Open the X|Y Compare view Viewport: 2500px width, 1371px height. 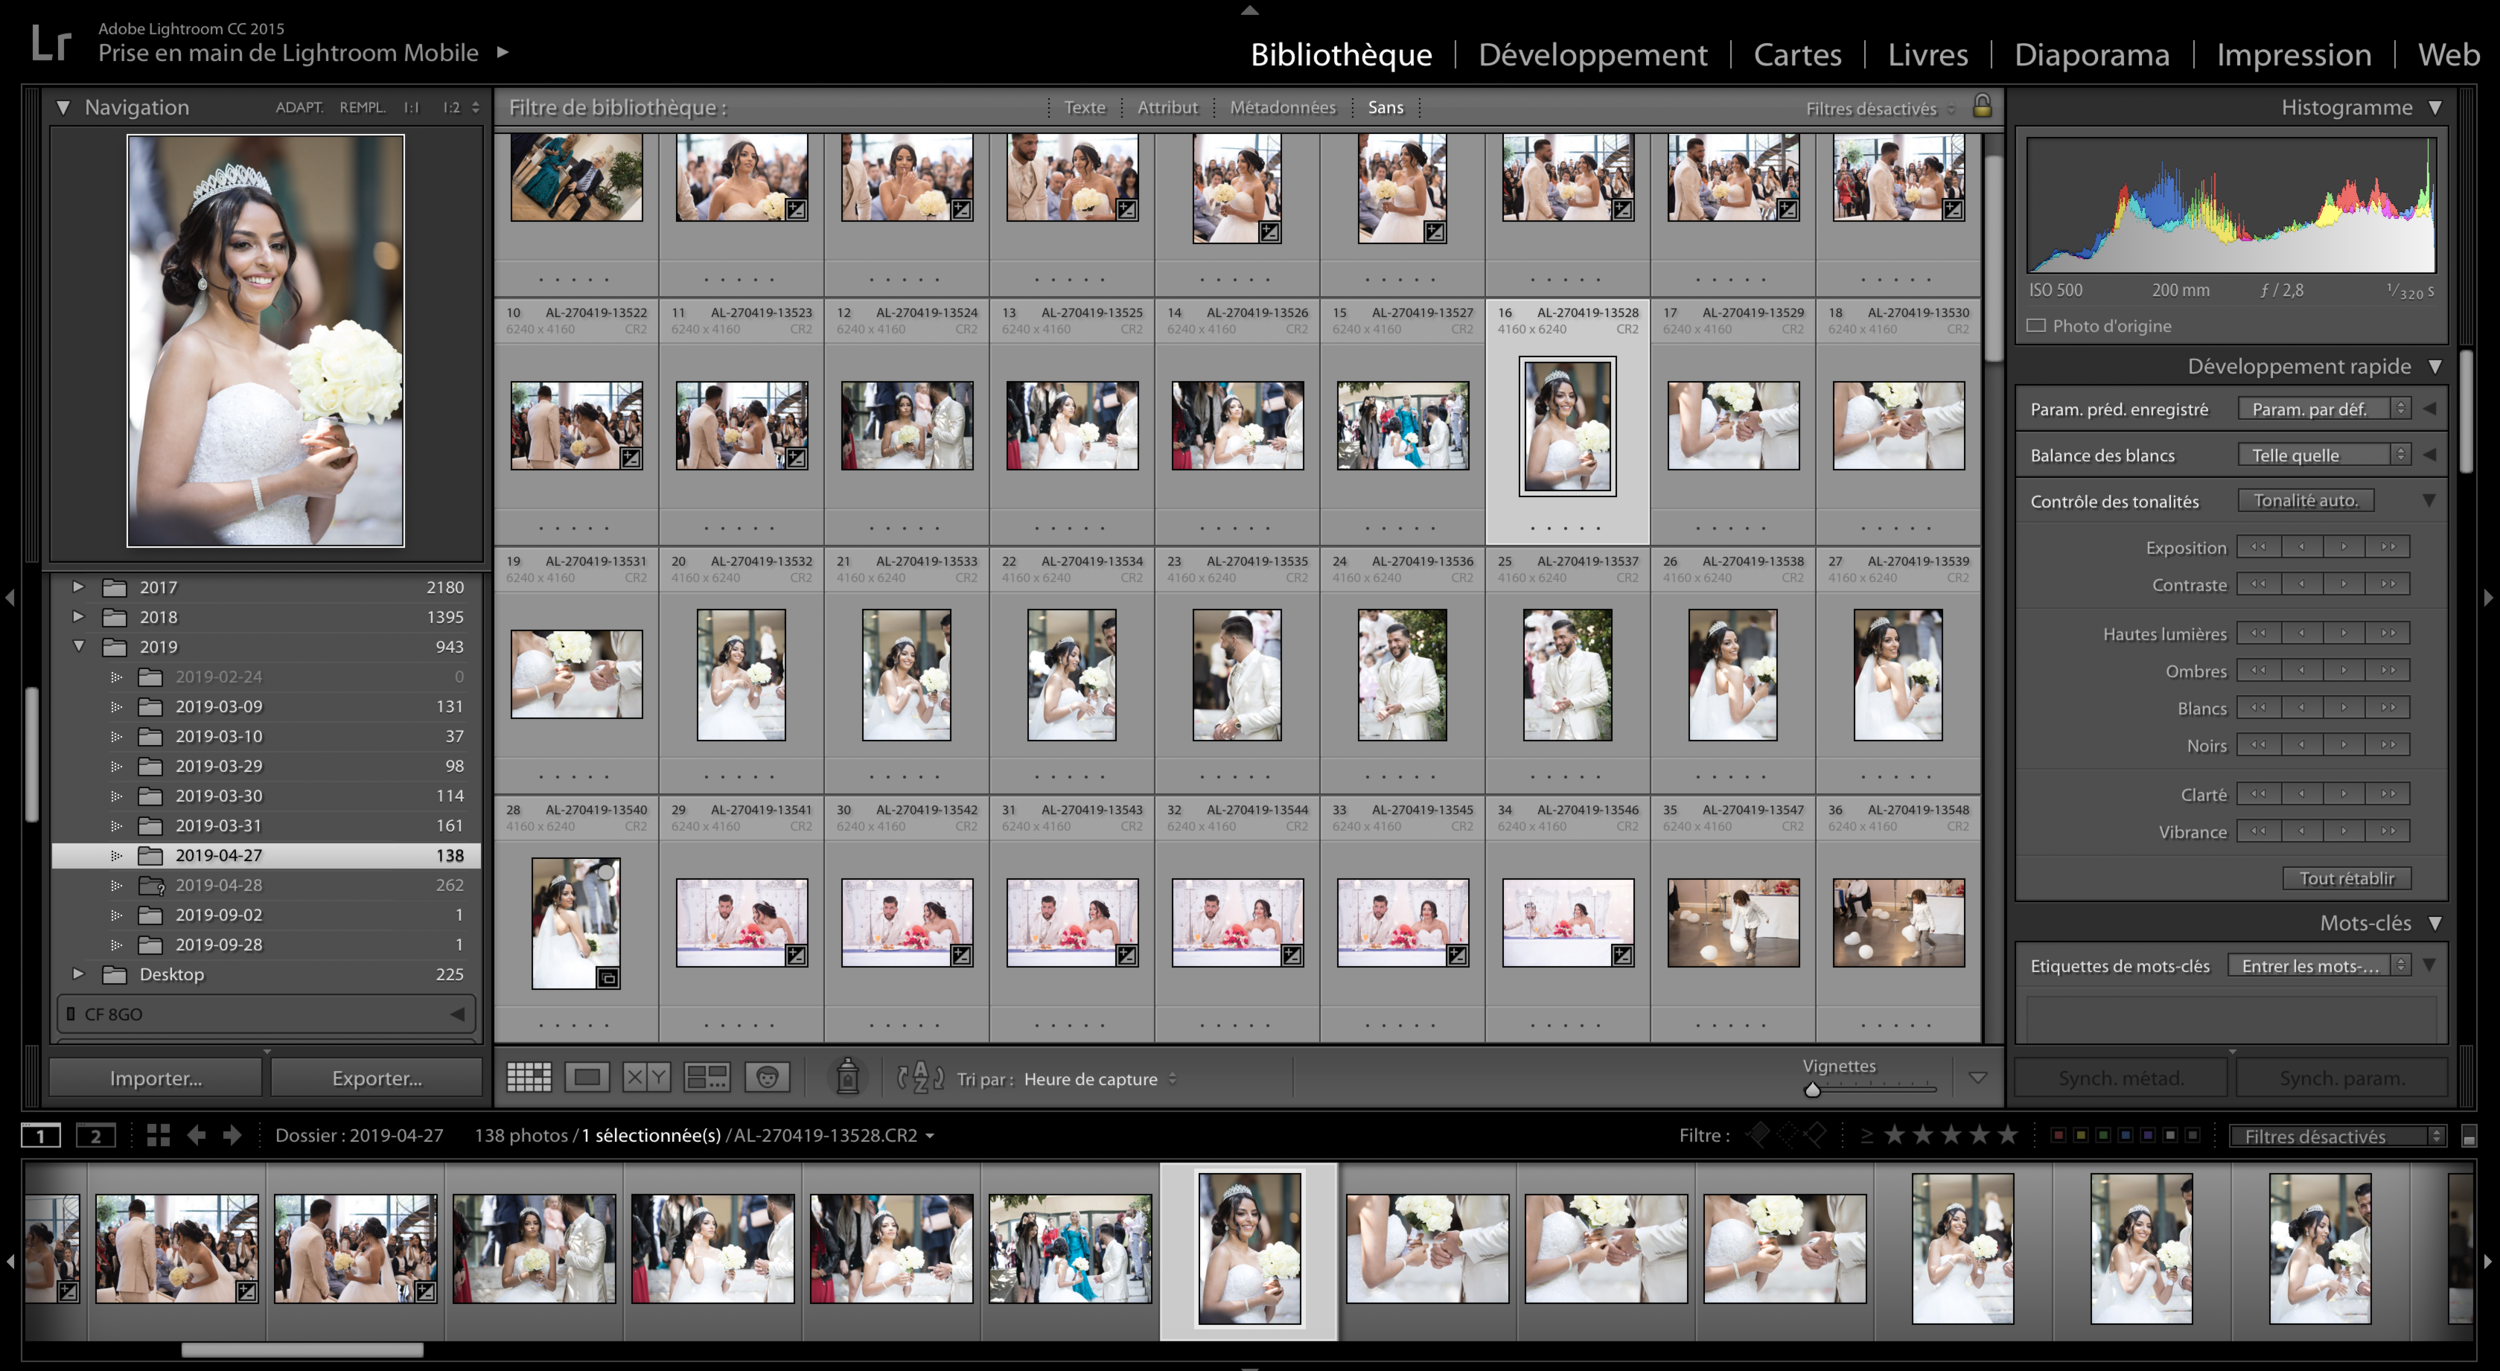pyautogui.click(x=646, y=1077)
